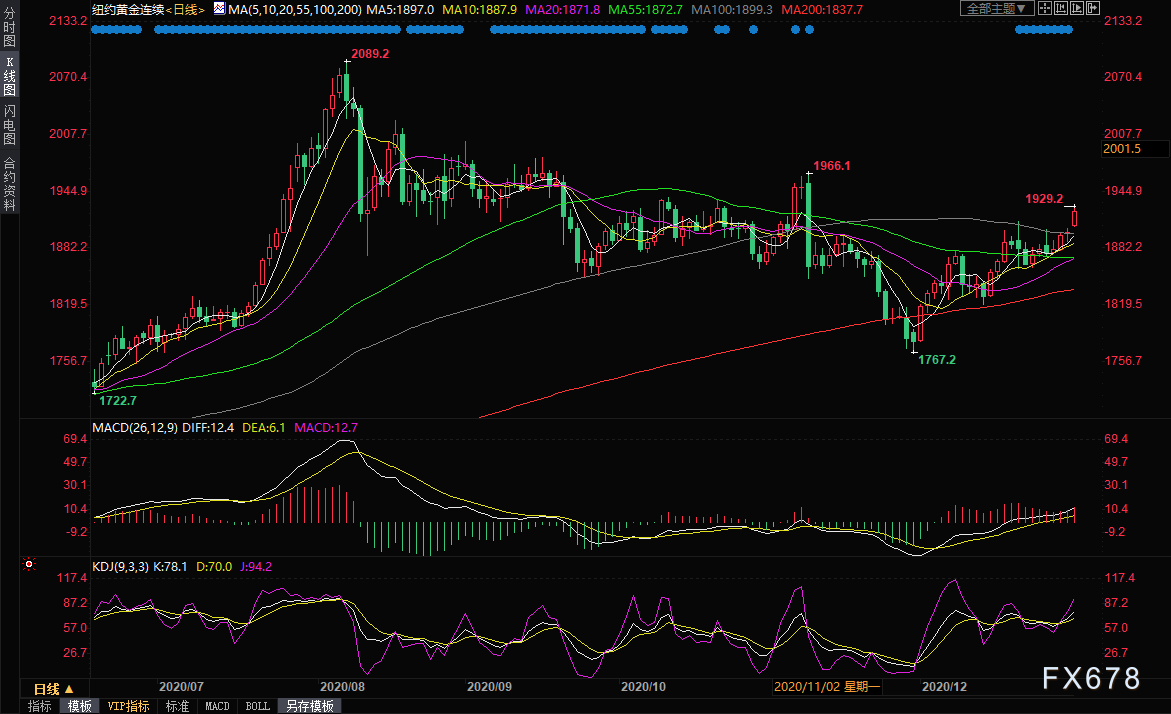Switch to 分时图 view in left sidebar
1171x714 pixels.
pyautogui.click(x=9, y=28)
